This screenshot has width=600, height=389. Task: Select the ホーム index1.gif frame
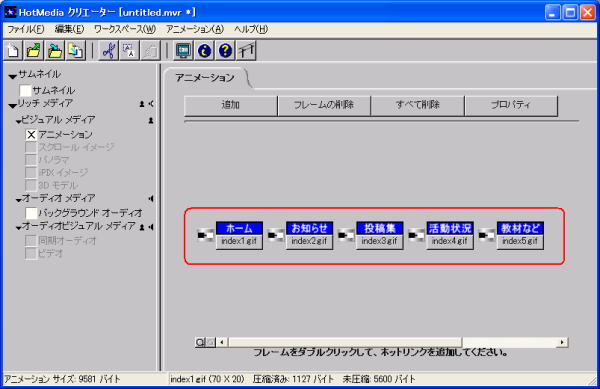pyautogui.click(x=239, y=235)
